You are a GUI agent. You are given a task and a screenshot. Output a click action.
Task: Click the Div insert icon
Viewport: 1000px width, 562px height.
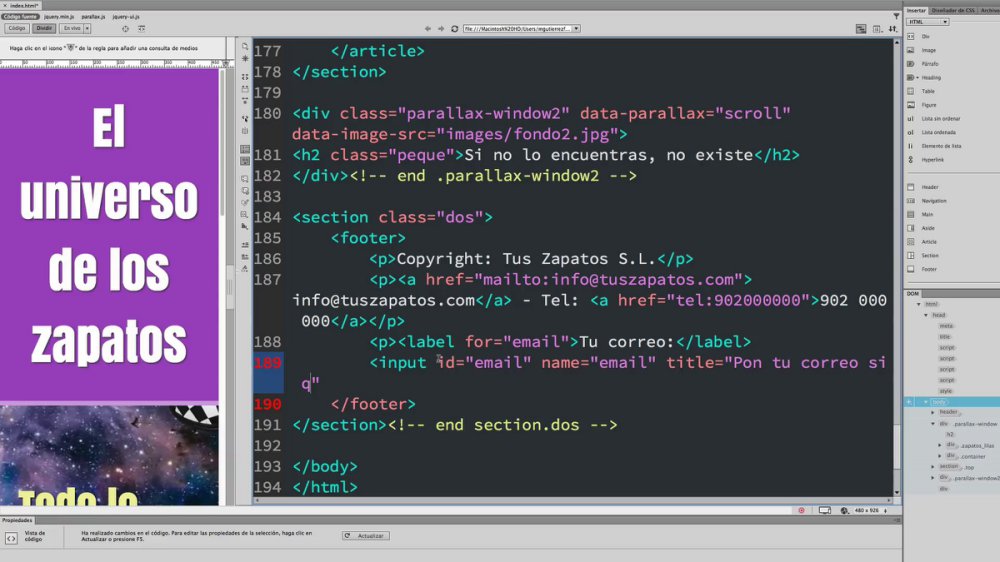pyautogui.click(x=911, y=36)
